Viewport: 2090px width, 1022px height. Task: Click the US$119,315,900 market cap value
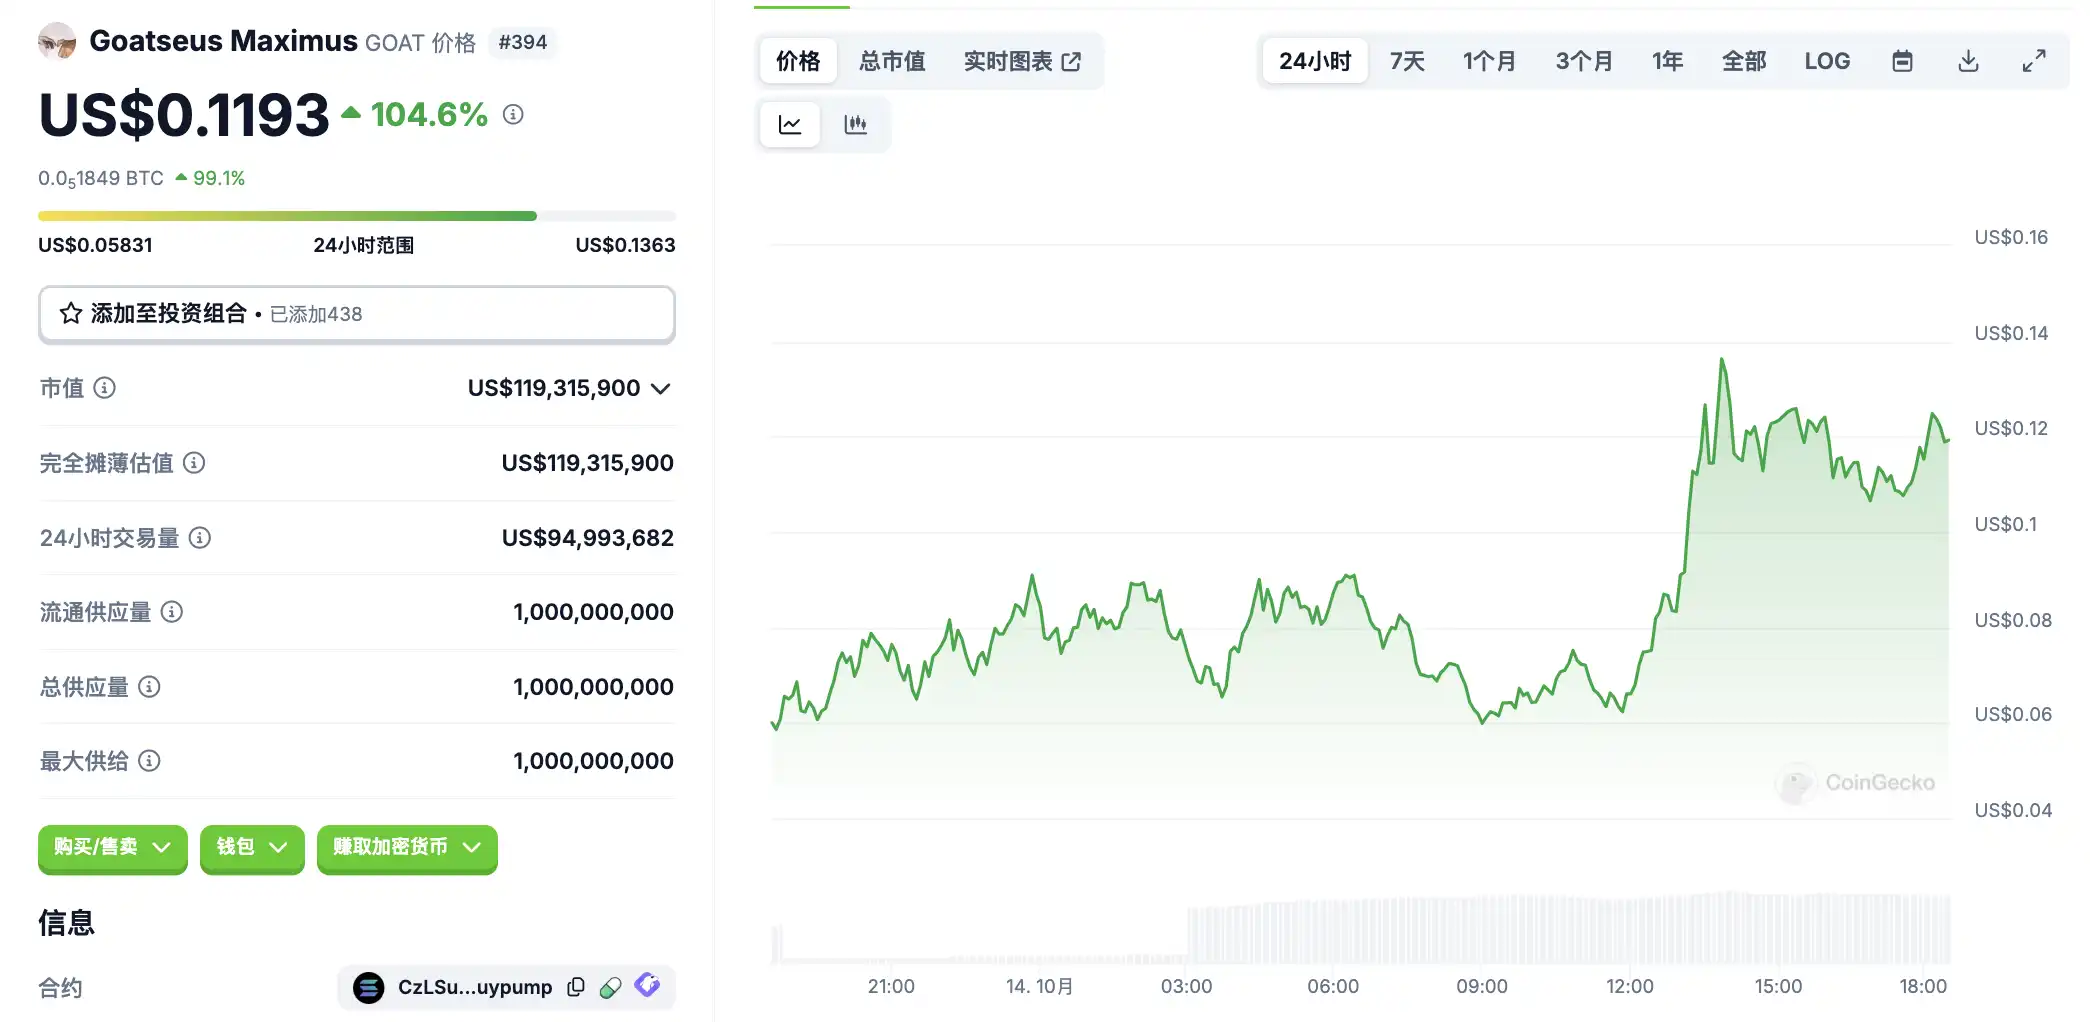(554, 388)
